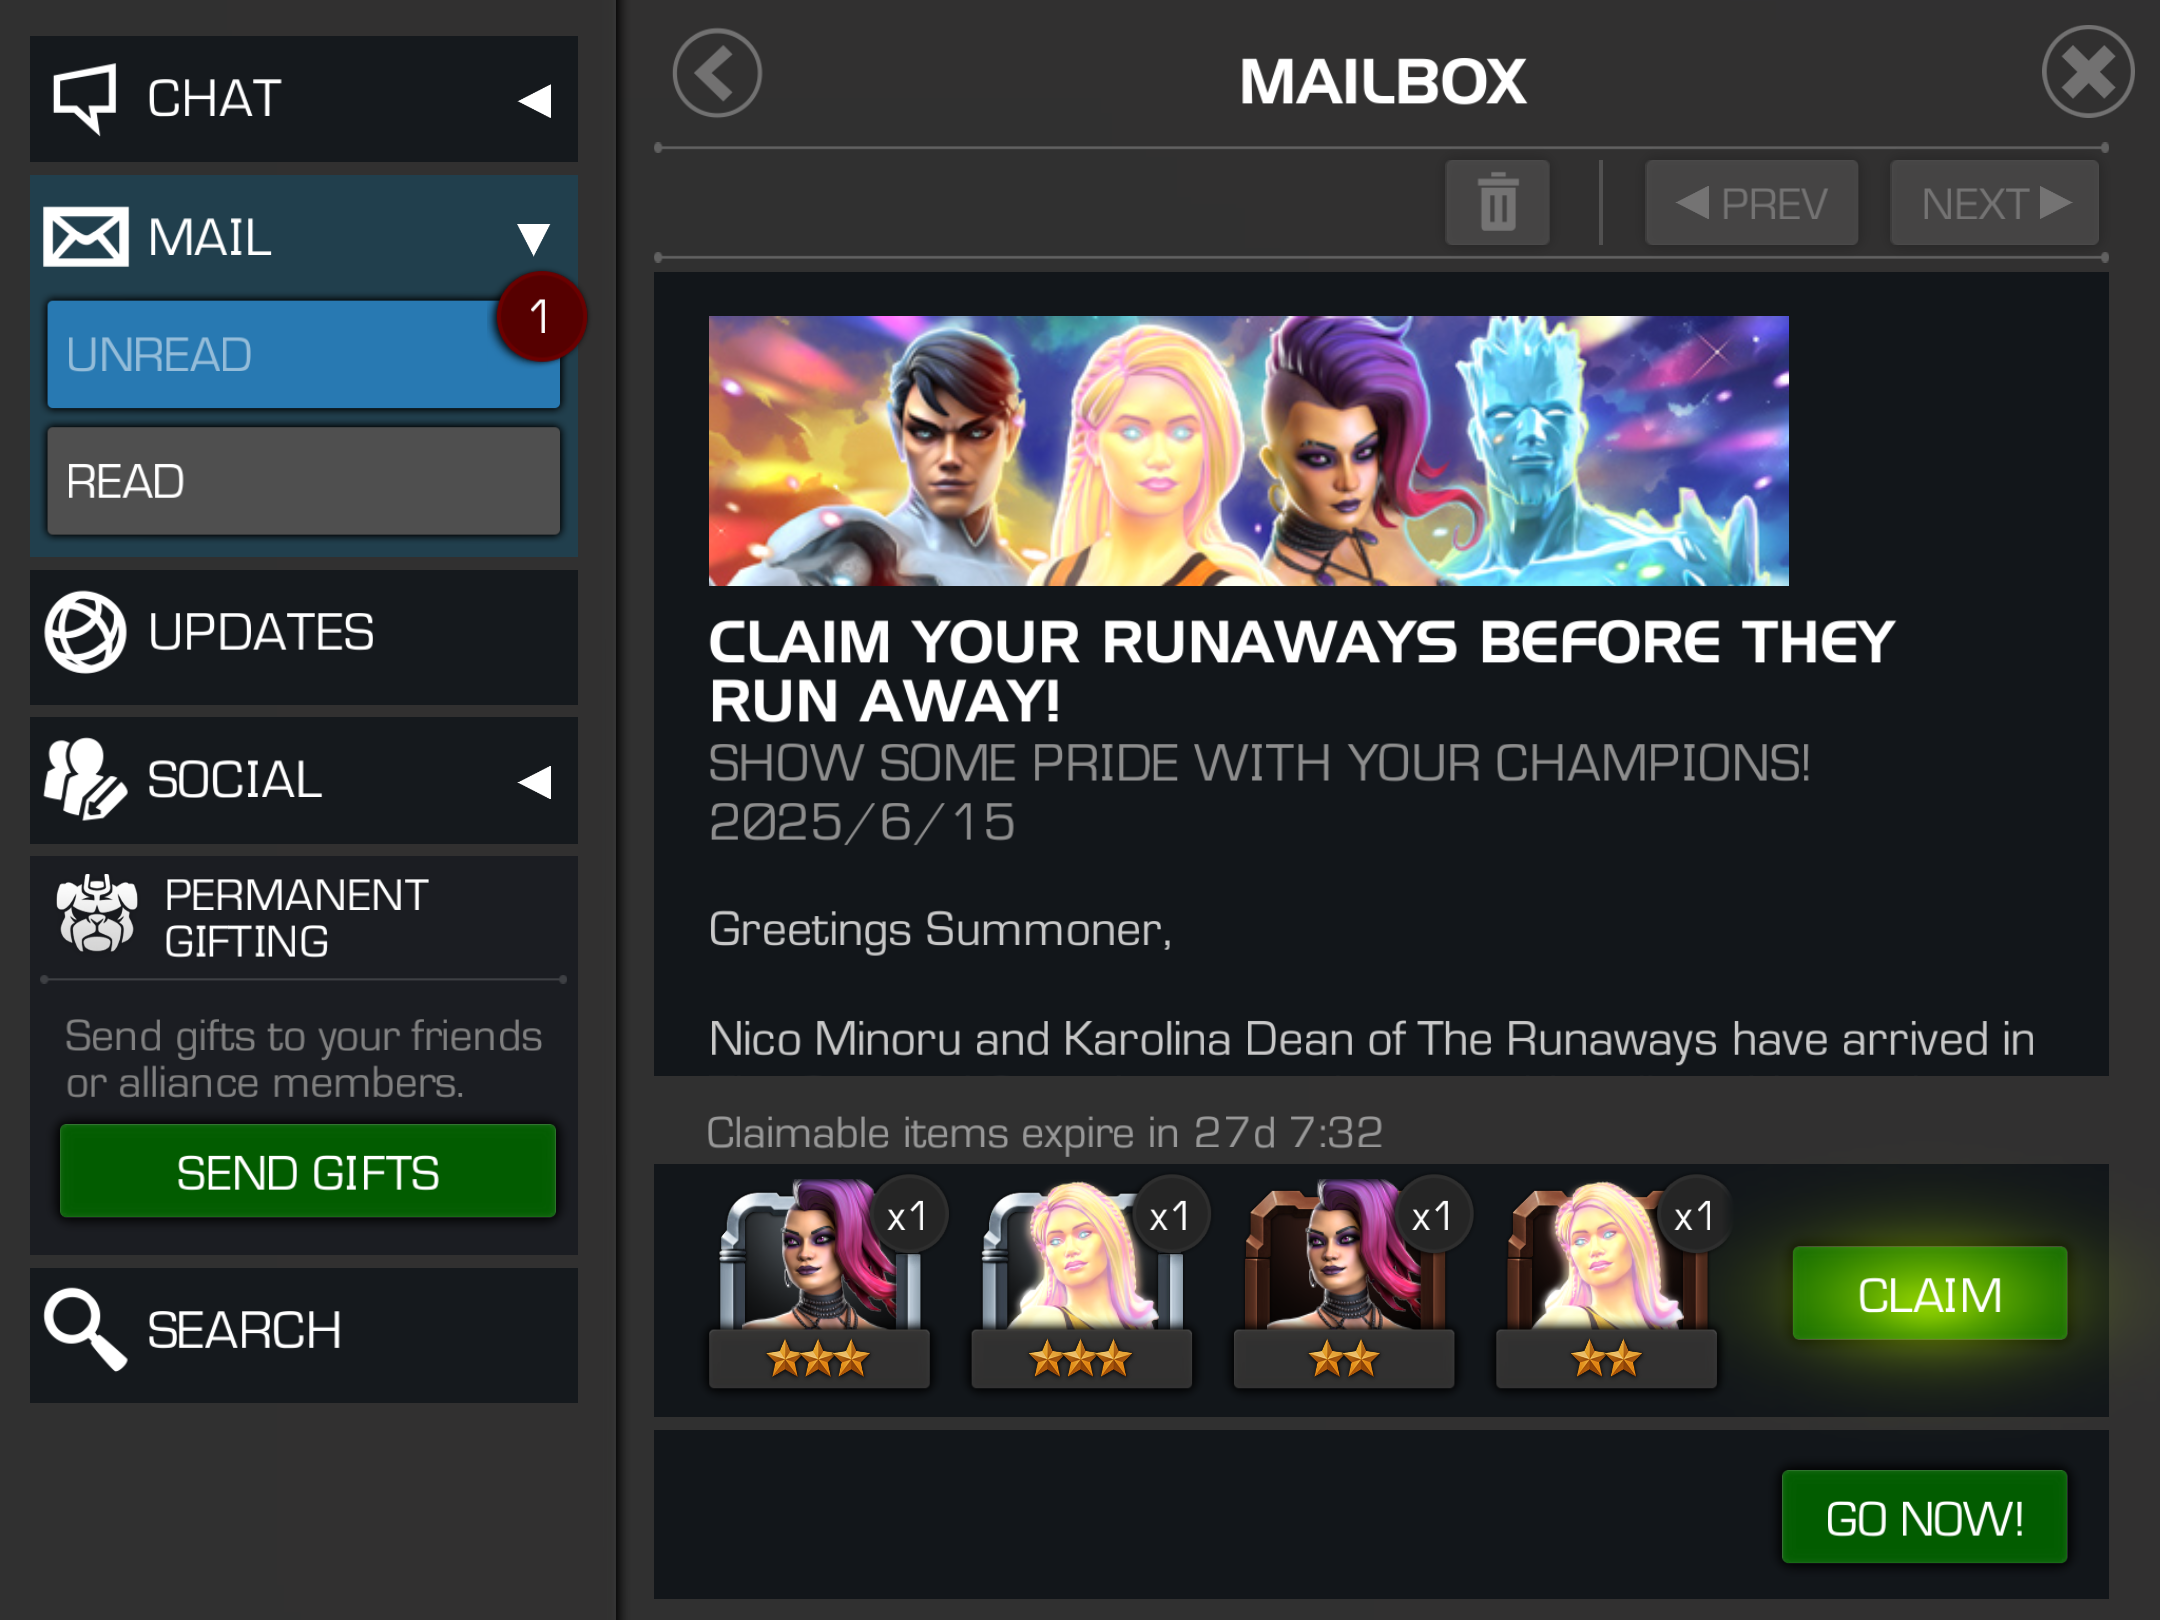Click the Search magnifying glass icon
This screenshot has height=1620, width=2160.
(x=85, y=1329)
